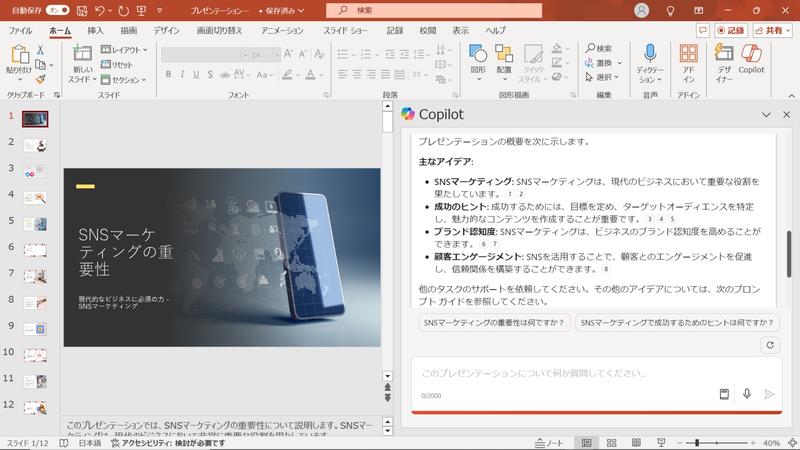The height and width of the screenshot is (450, 800).
Task: Click the refresh suggestions icon in Copilot
Action: point(769,345)
